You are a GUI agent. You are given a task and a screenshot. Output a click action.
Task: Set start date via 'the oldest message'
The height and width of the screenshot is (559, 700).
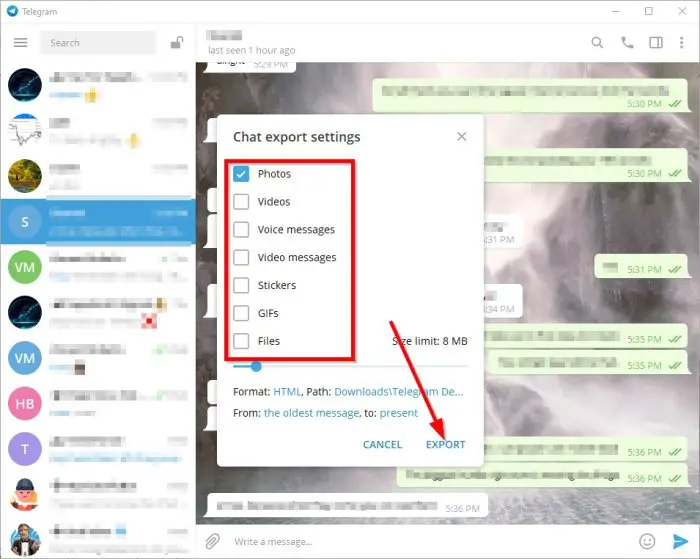coord(311,413)
